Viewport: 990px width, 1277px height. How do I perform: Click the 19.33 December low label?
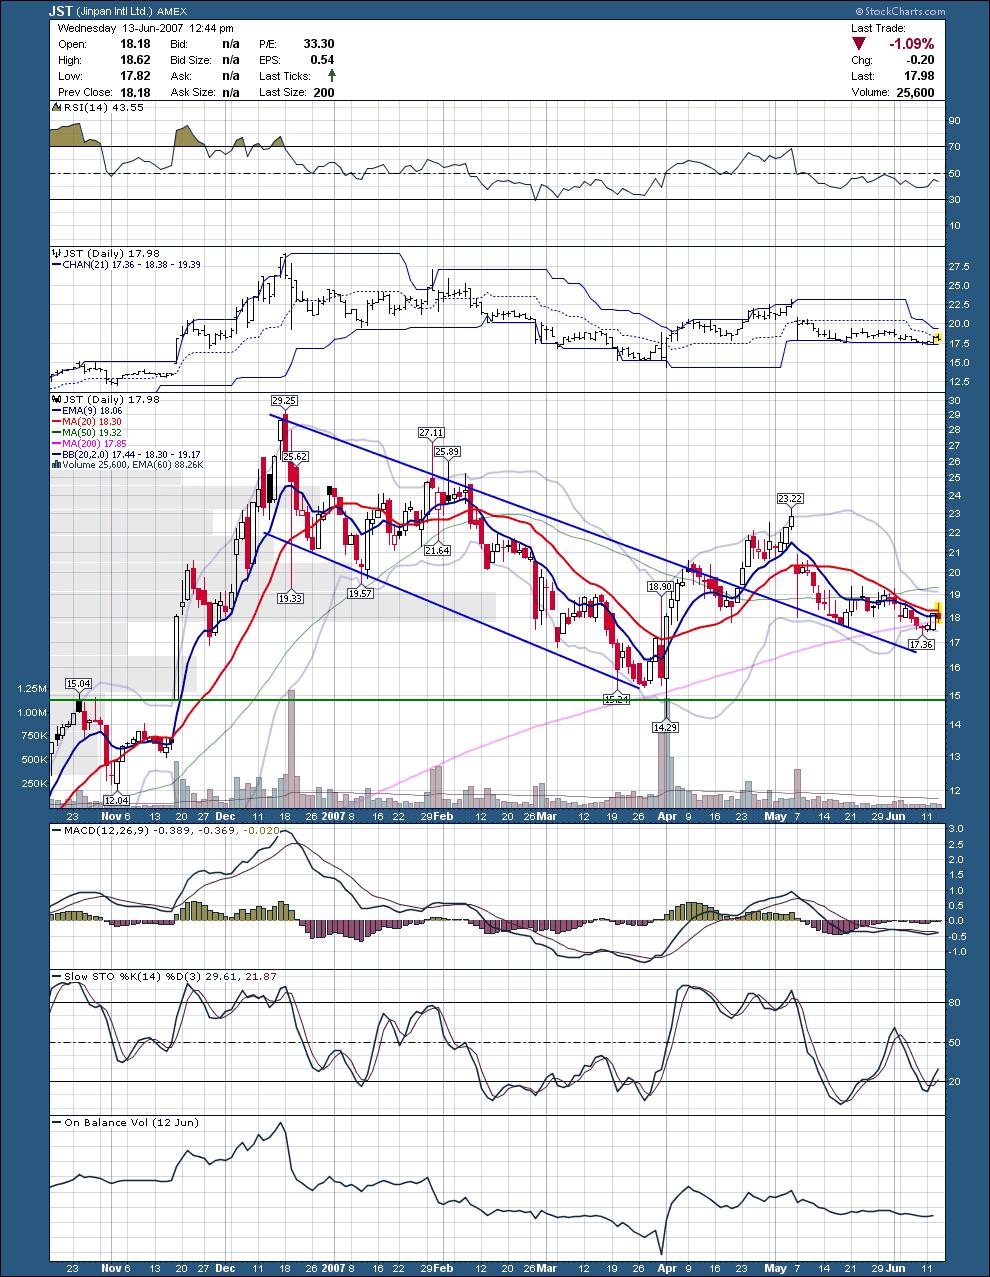291,597
